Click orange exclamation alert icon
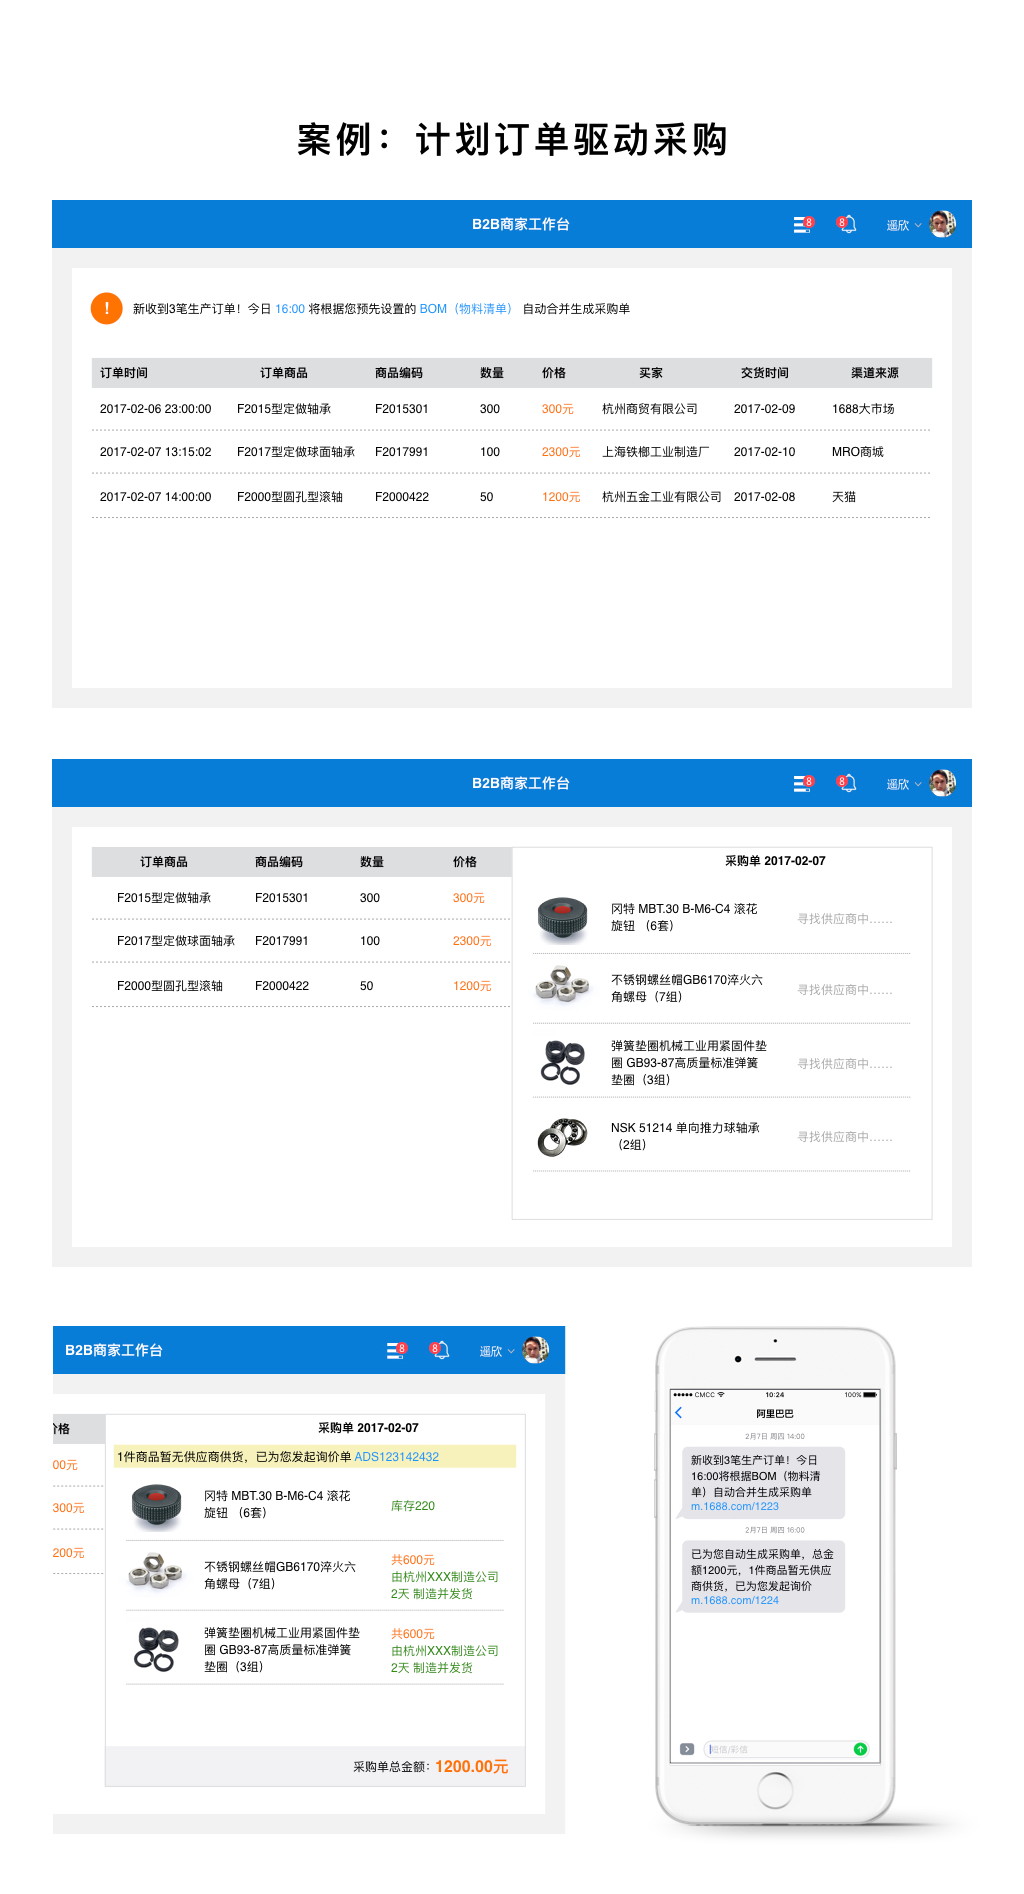Viewport: 1024px width, 1894px height. 106,308
